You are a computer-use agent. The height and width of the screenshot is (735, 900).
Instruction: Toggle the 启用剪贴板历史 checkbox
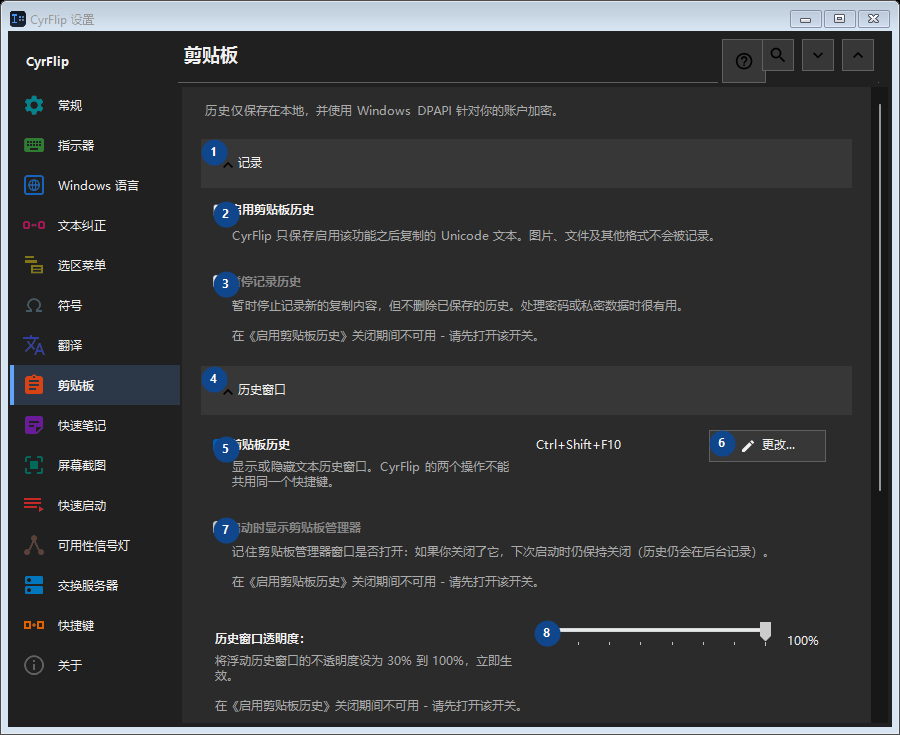pos(220,211)
